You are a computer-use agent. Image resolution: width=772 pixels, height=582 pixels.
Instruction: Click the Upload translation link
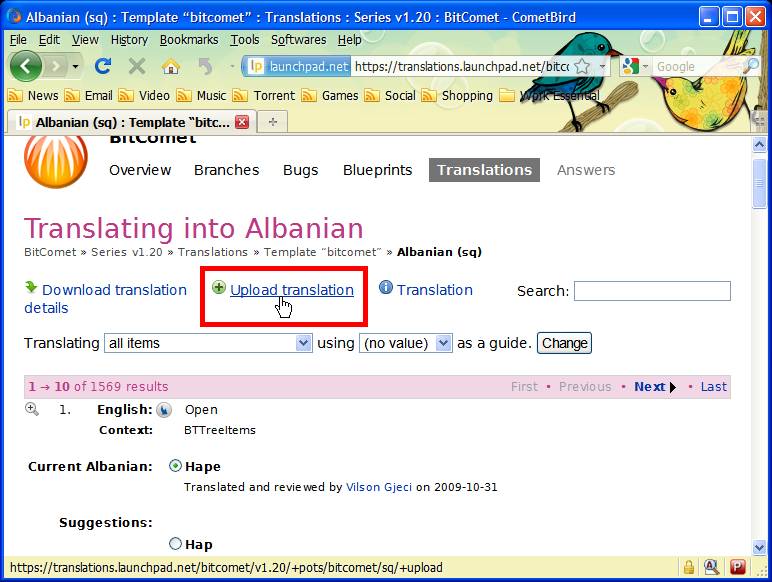tap(291, 290)
